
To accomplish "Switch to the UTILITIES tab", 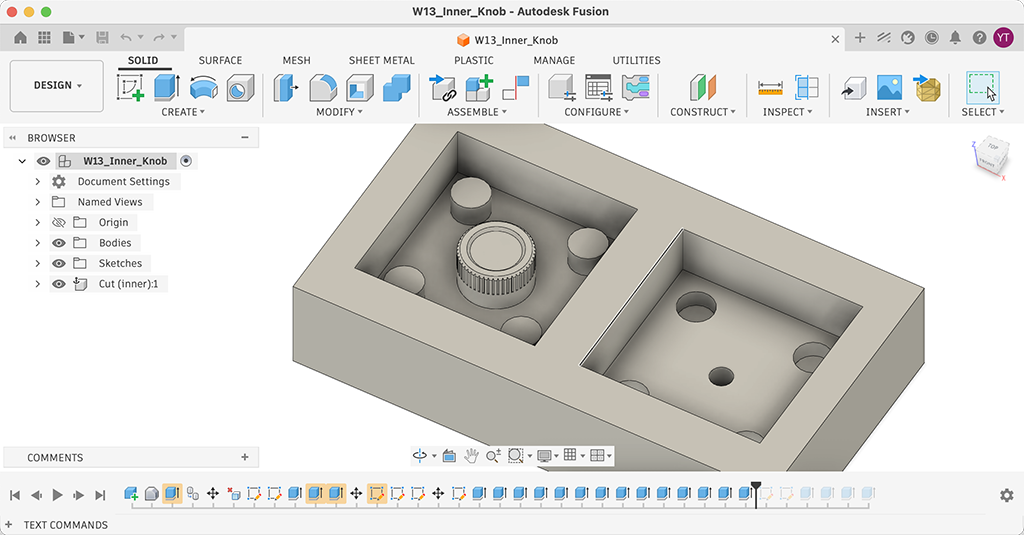I will click(636, 60).
